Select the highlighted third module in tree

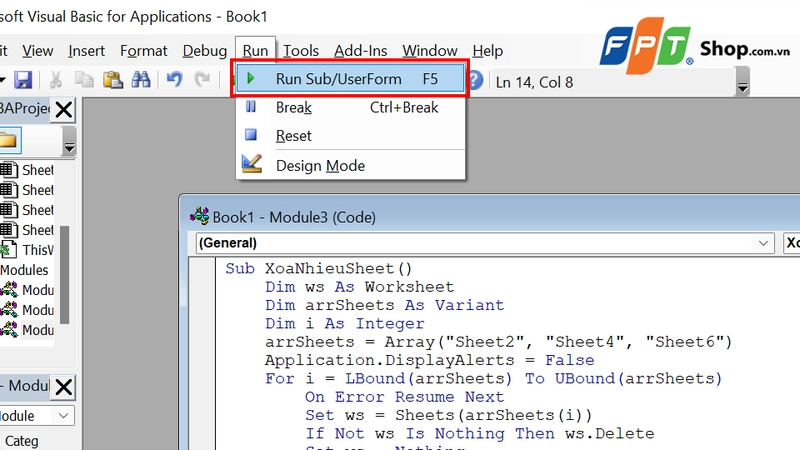pos(27,330)
